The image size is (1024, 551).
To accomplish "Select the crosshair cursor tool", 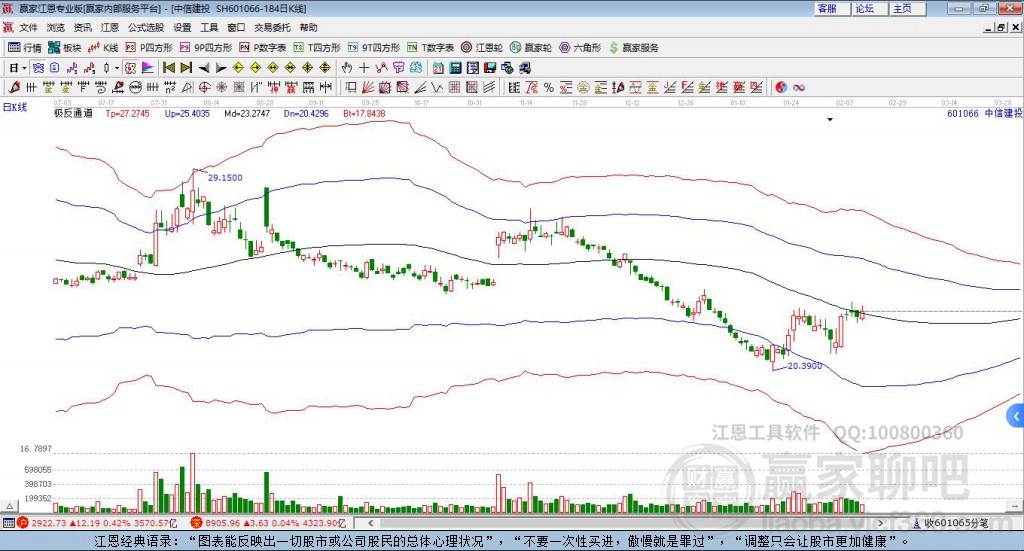I will 364,68.
